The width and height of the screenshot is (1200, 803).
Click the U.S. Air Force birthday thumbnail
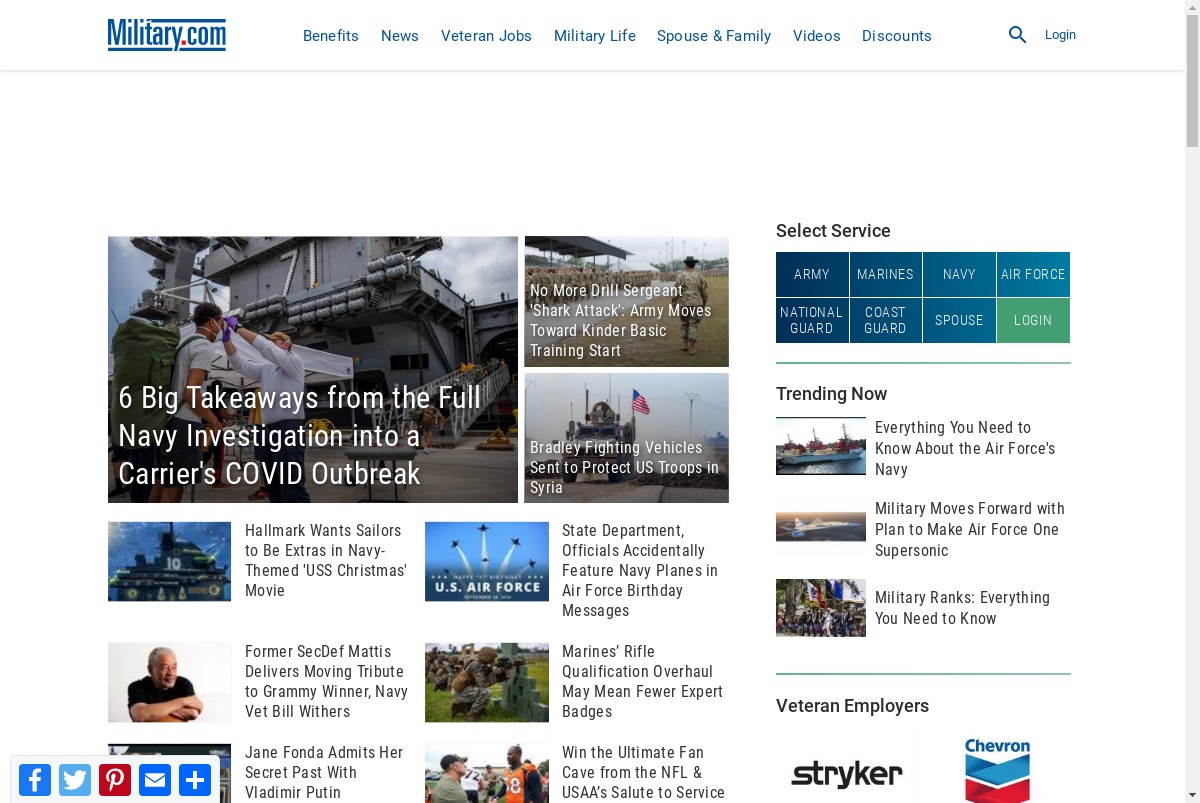point(487,561)
